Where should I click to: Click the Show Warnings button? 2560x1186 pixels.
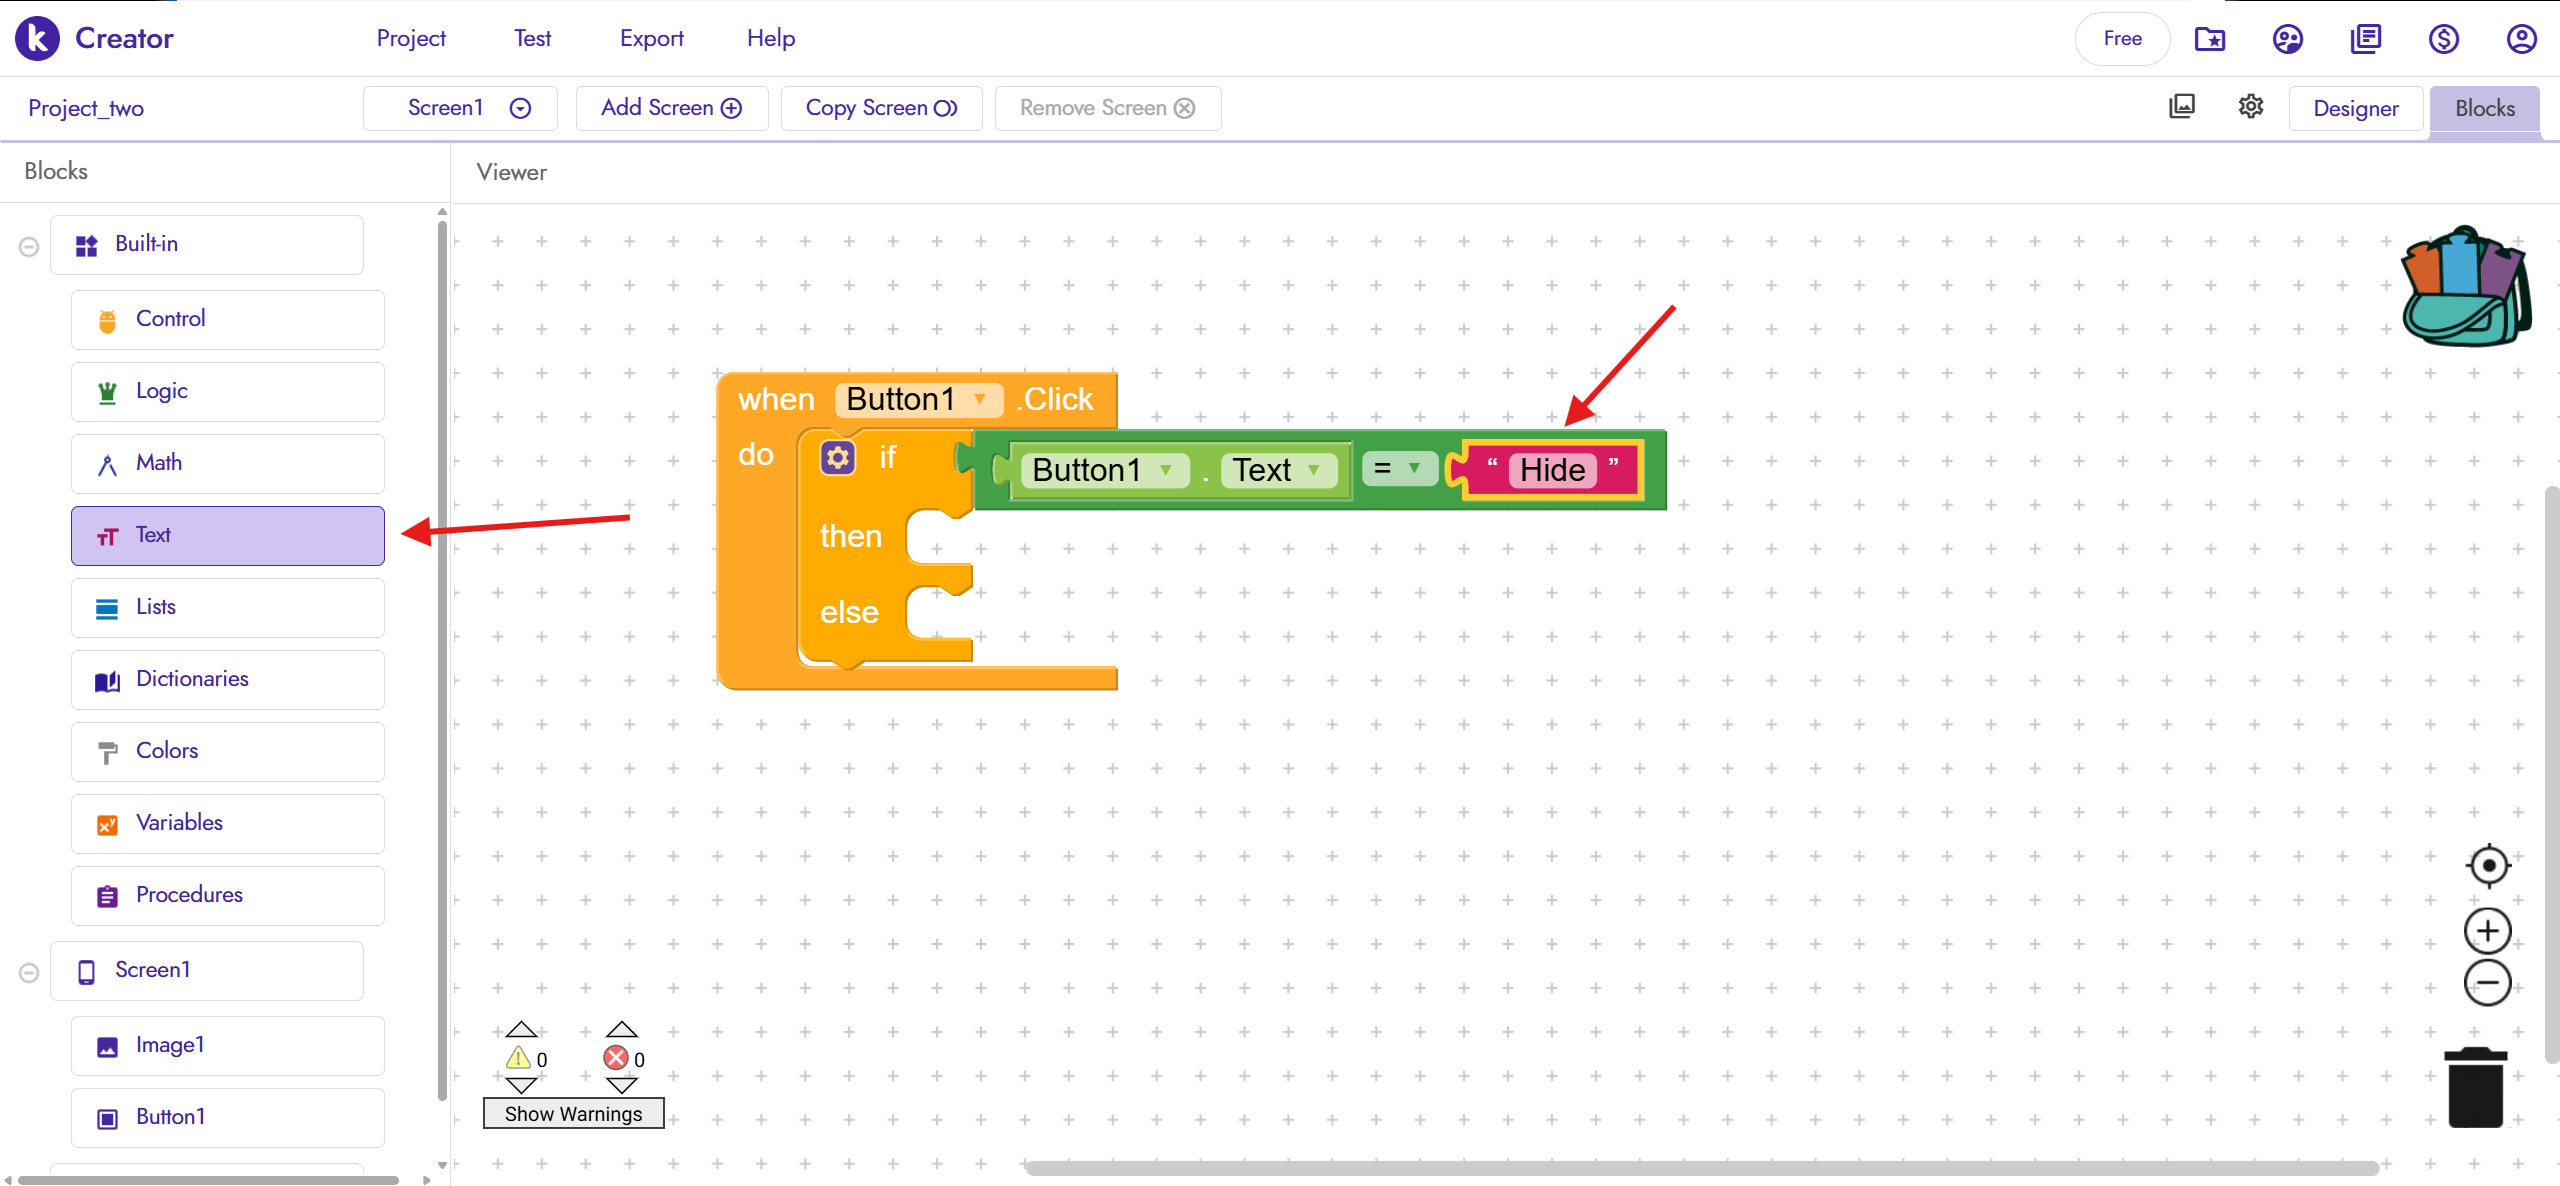[x=573, y=1113]
